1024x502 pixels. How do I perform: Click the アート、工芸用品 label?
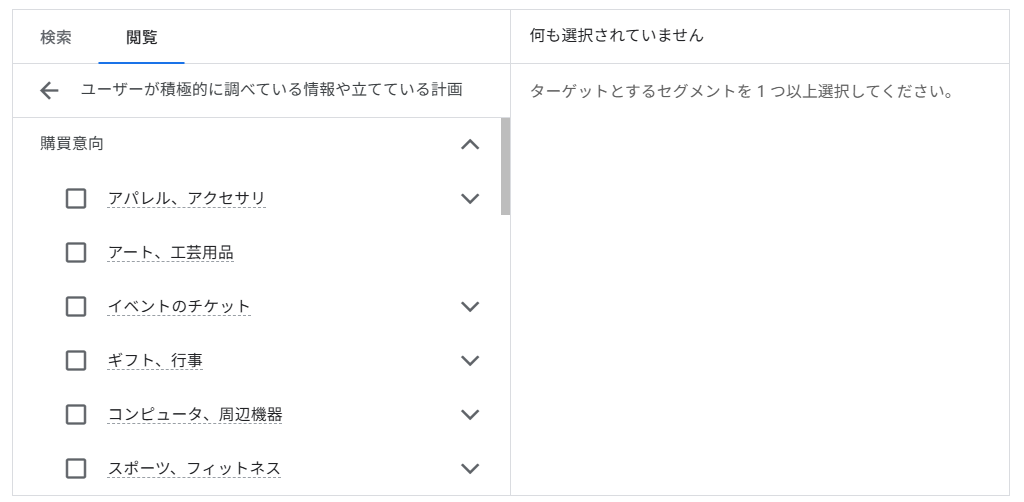[x=170, y=253]
